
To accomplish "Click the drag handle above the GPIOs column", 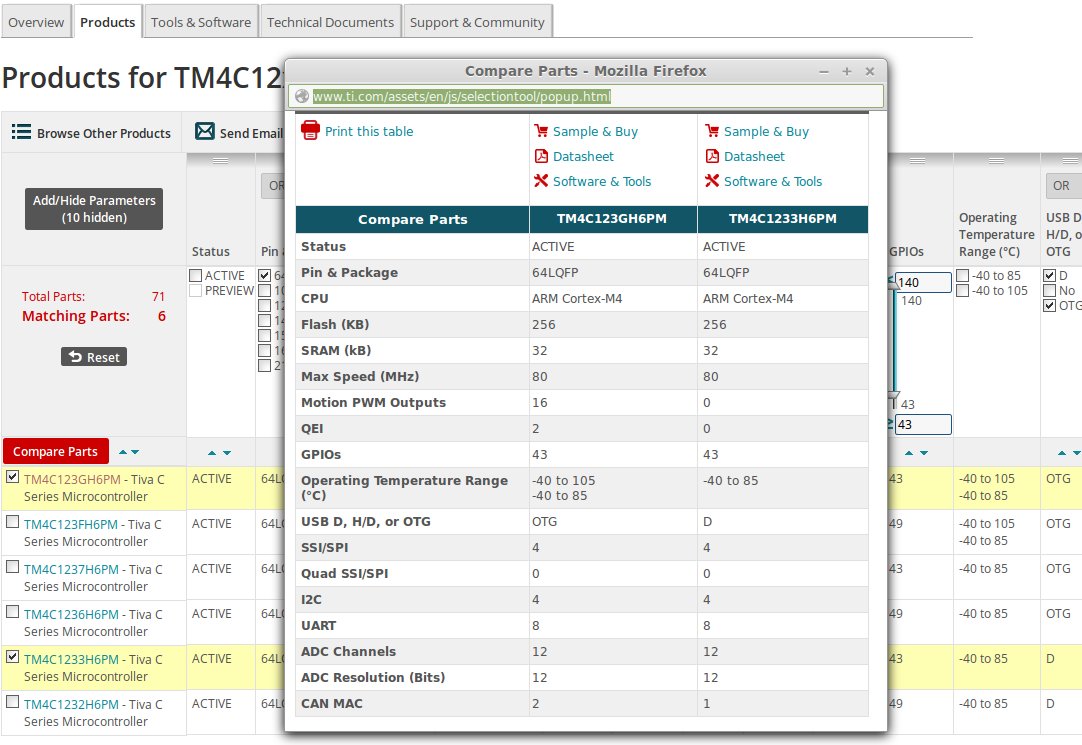I will (x=918, y=160).
